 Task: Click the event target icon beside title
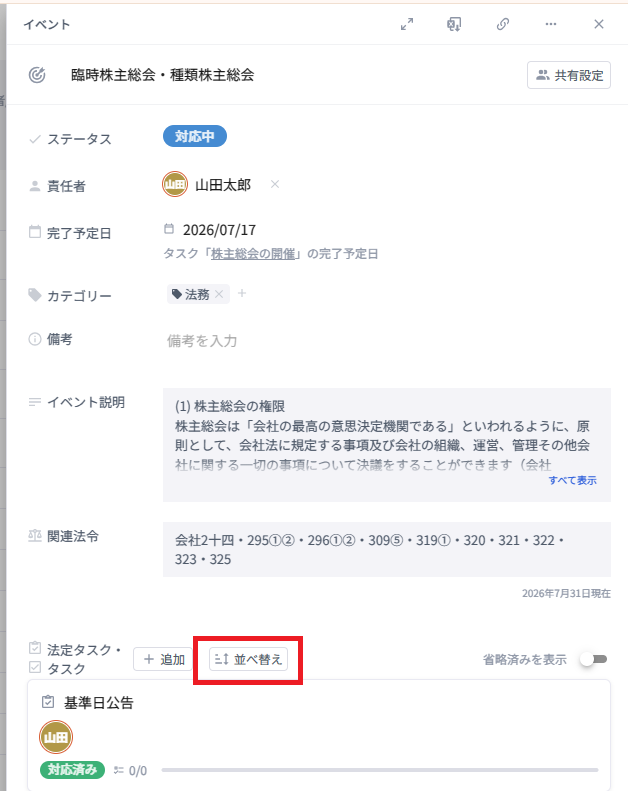[x=37, y=75]
